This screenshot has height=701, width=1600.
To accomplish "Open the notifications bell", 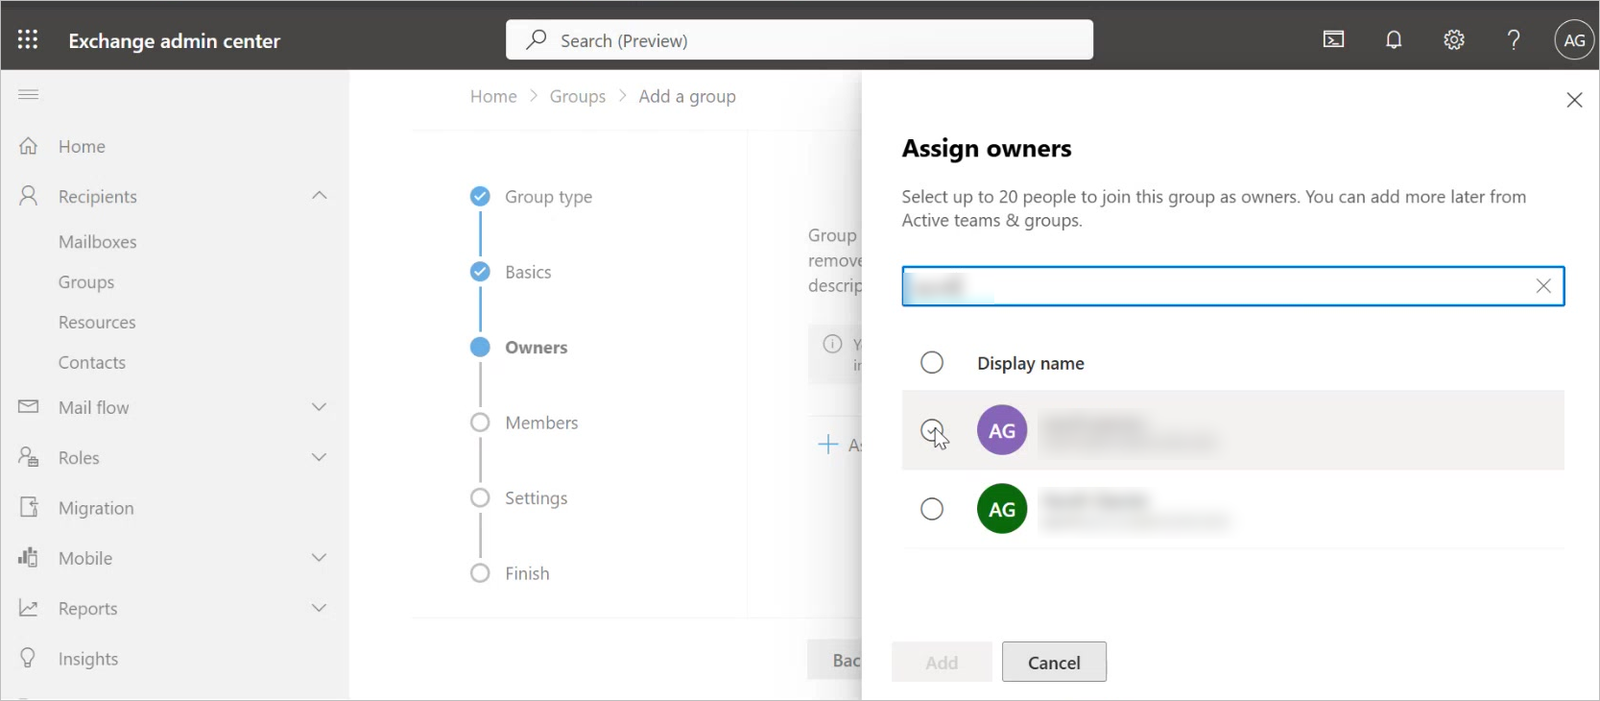I will pyautogui.click(x=1394, y=40).
